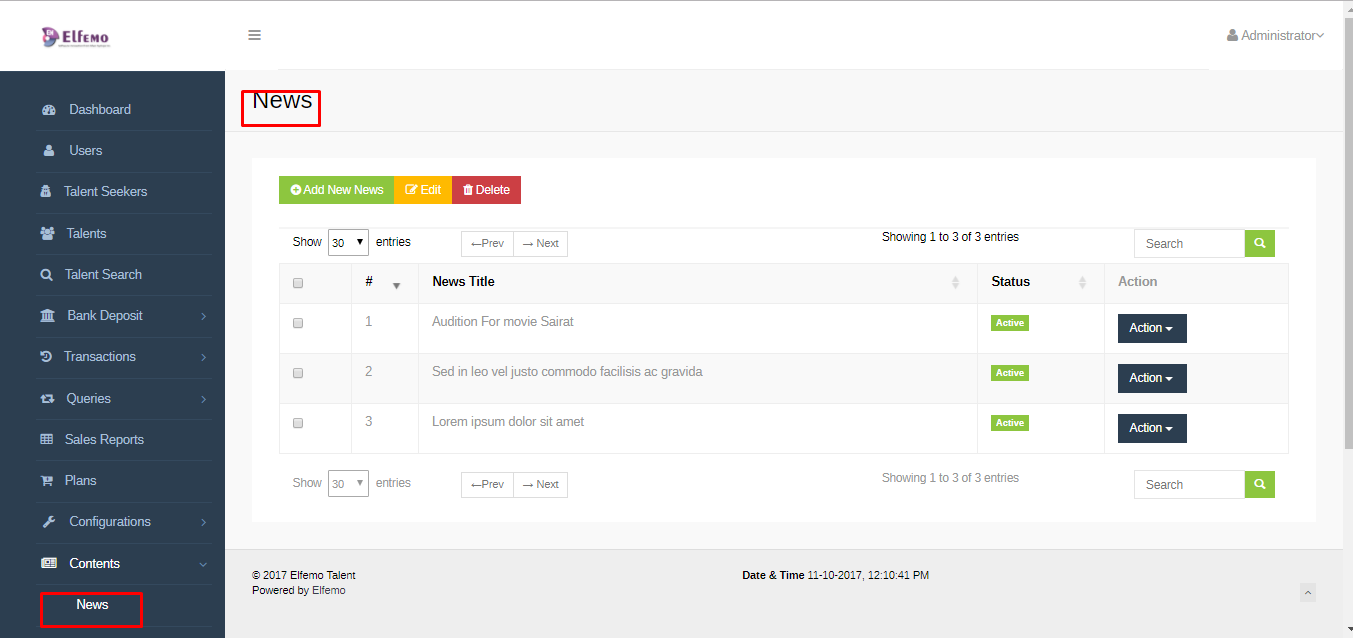
Task: Click the Administrator user icon
Action: [x=1232, y=35]
